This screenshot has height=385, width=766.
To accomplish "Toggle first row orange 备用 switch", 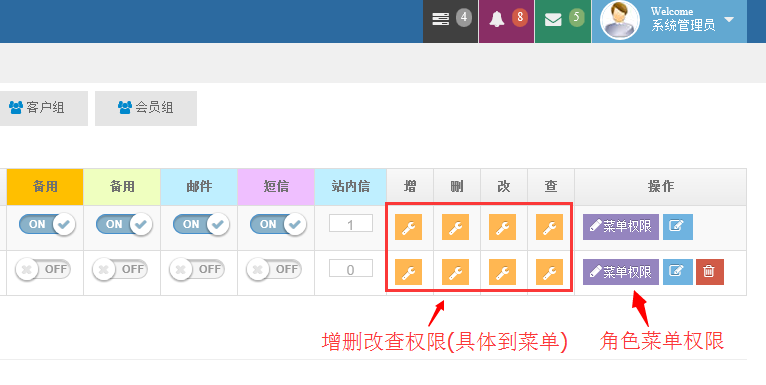I will click(x=47, y=224).
